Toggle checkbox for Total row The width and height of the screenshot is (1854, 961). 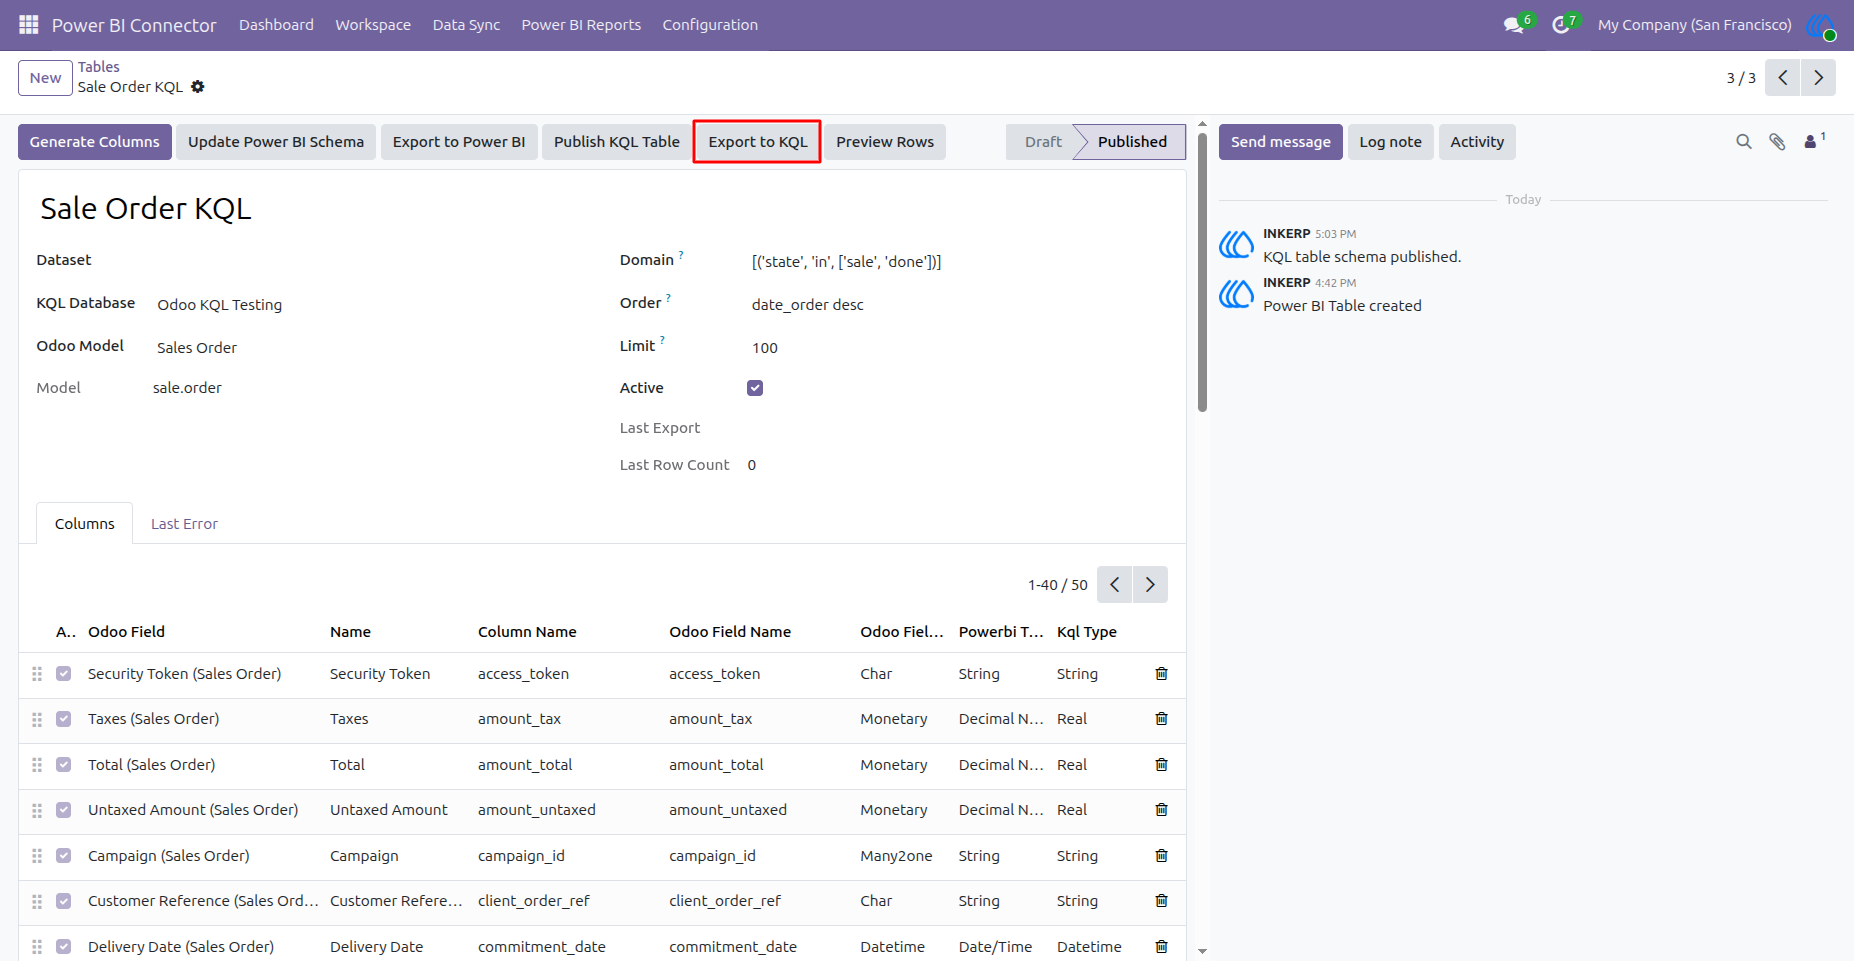64,765
